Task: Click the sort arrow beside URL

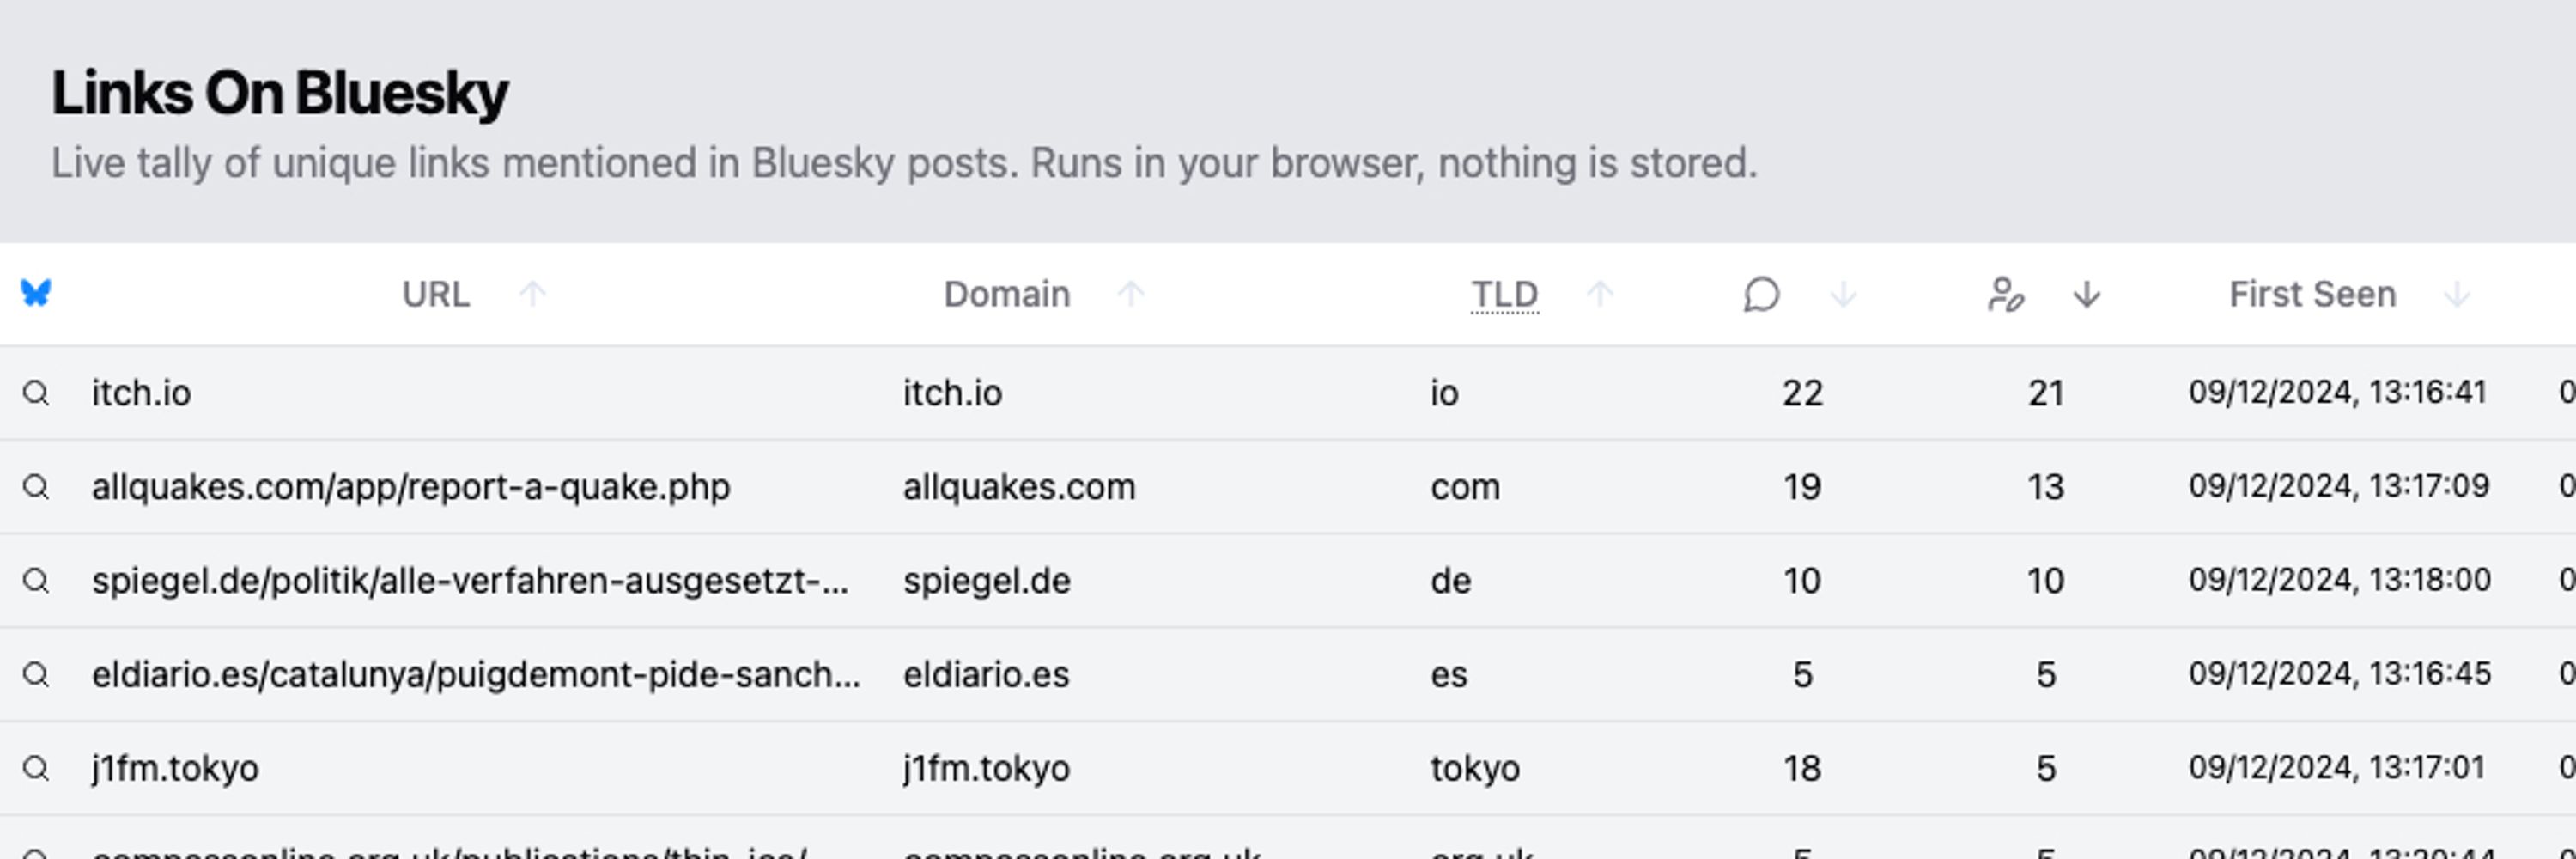Action: tap(533, 295)
